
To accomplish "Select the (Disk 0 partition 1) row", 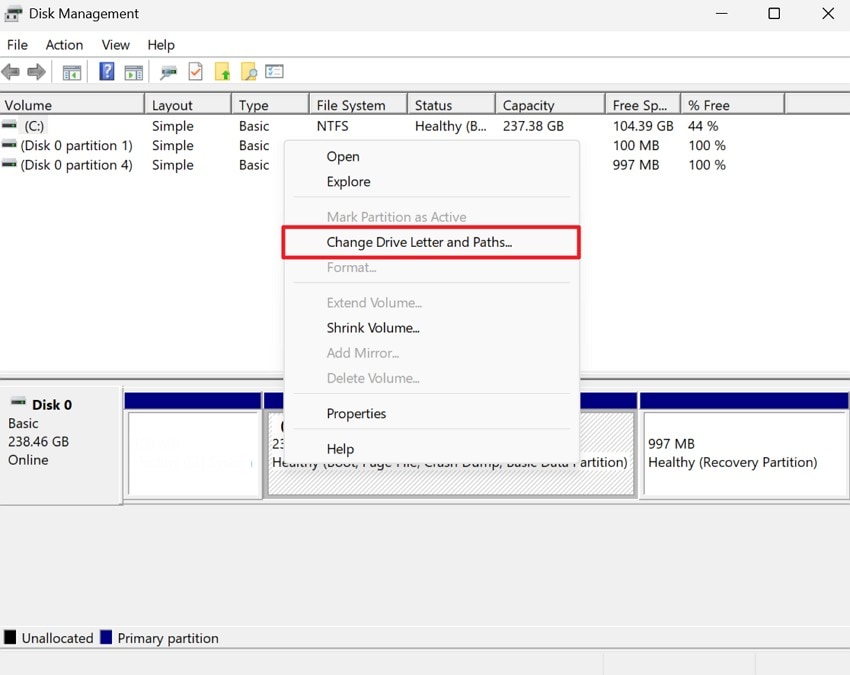I will pos(76,145).
